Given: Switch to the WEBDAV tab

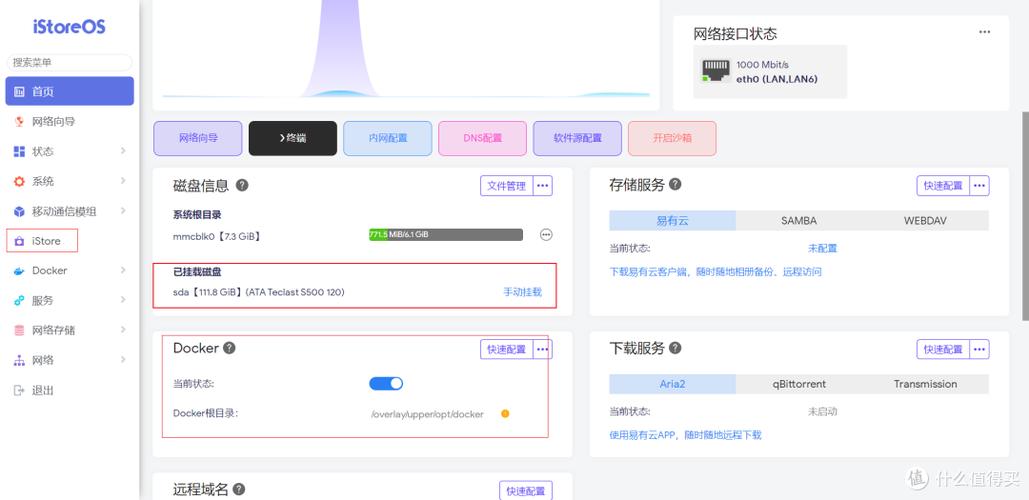Looking at the screenshot, I should point(925,220).
